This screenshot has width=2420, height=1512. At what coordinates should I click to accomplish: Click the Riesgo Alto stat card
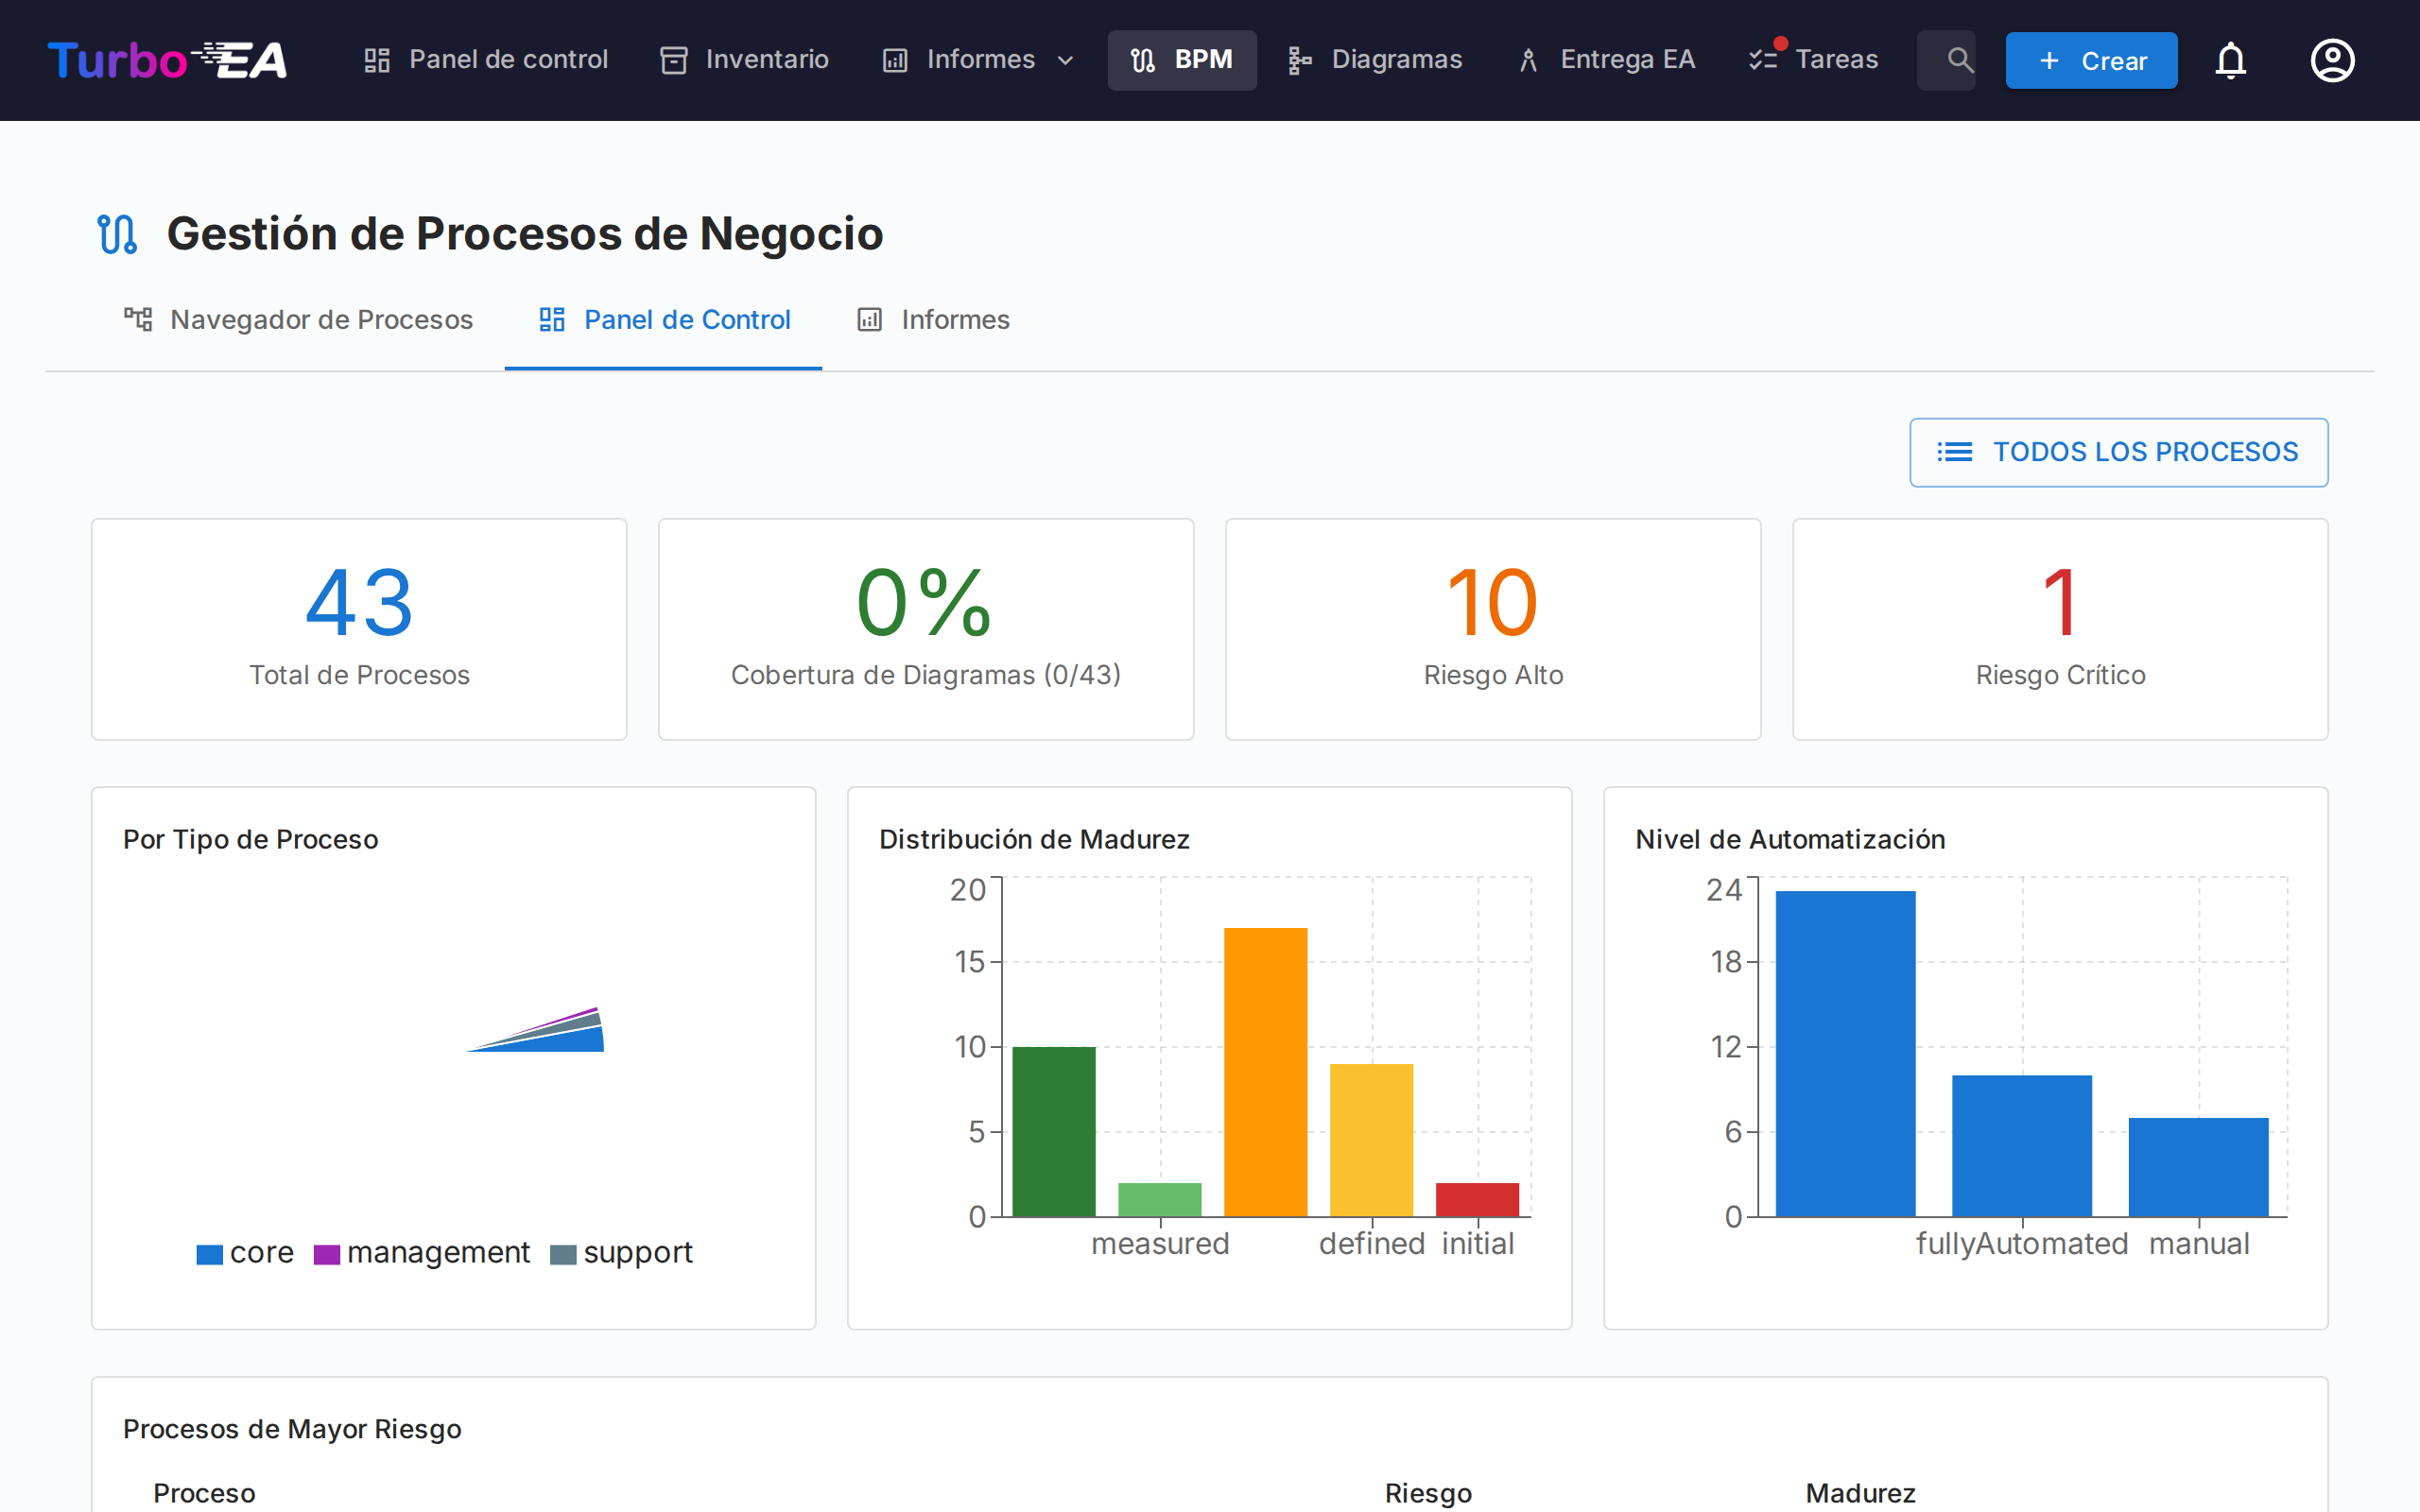(1492, 629)
